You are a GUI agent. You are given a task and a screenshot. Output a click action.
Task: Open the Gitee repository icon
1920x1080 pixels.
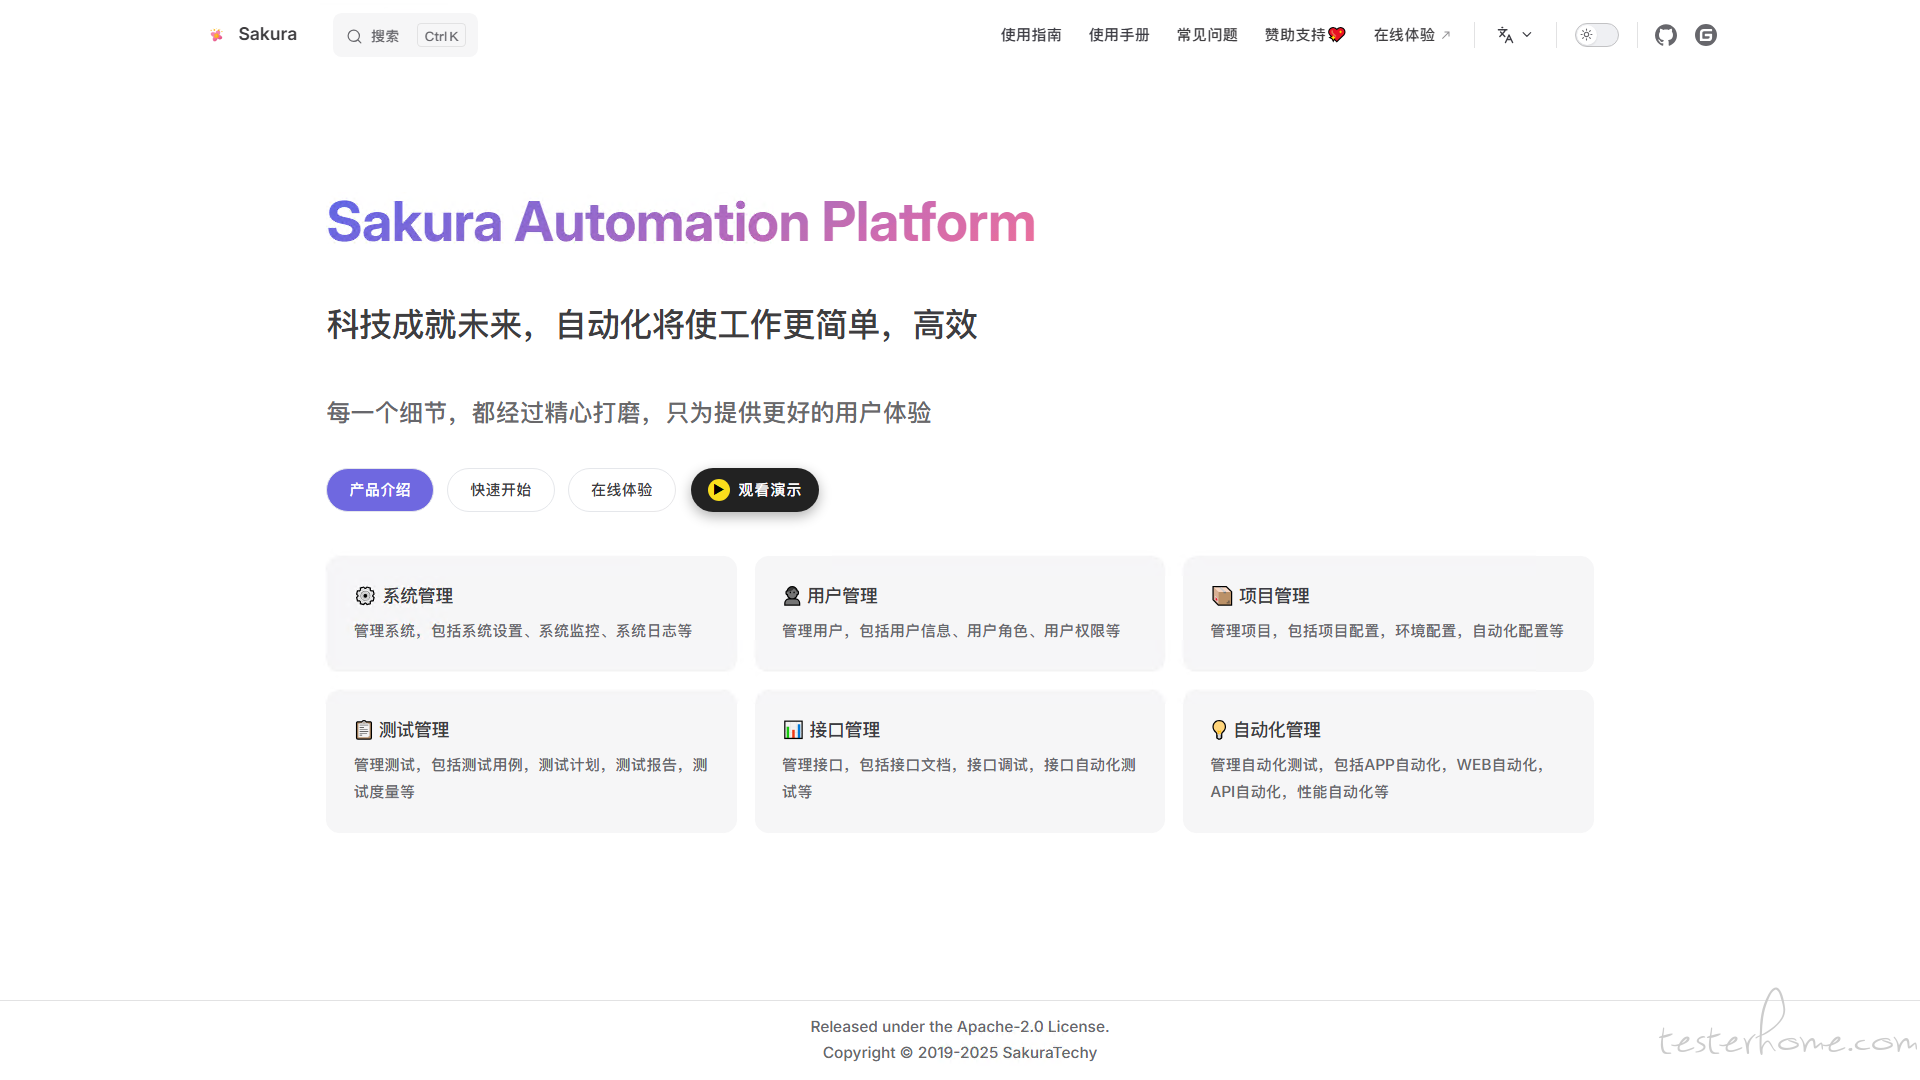(1706, 35)
